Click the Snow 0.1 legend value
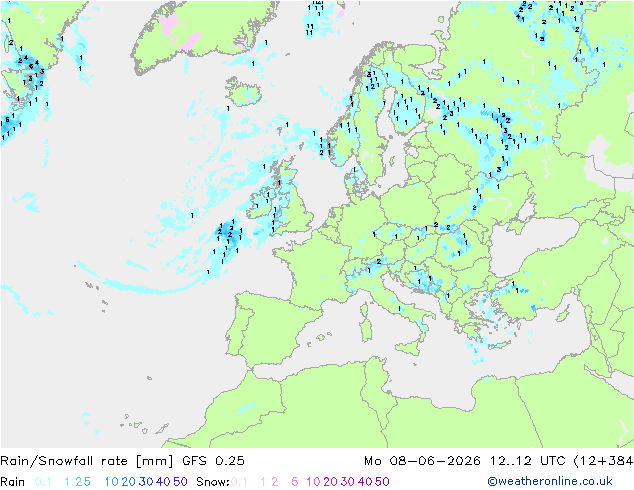Viewport: 634px width, 490px height. point(239,482)
